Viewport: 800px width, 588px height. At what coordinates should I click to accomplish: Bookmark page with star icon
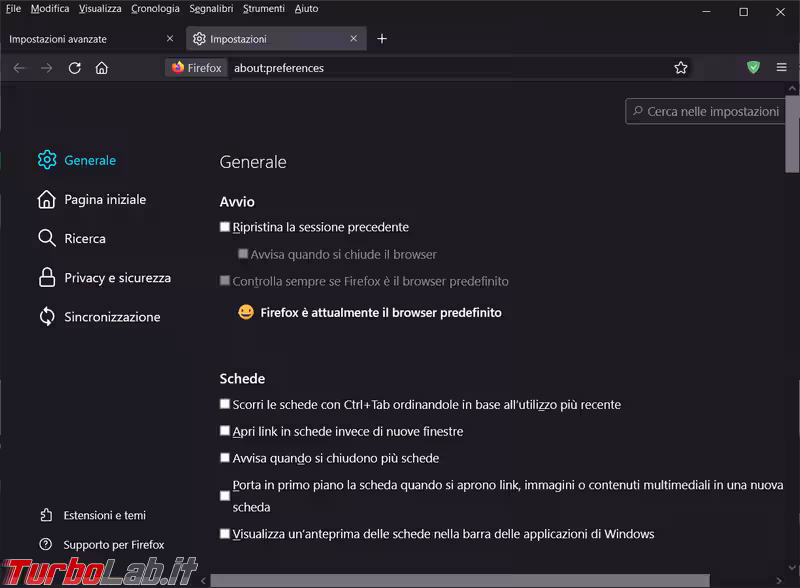pos(681,68)
